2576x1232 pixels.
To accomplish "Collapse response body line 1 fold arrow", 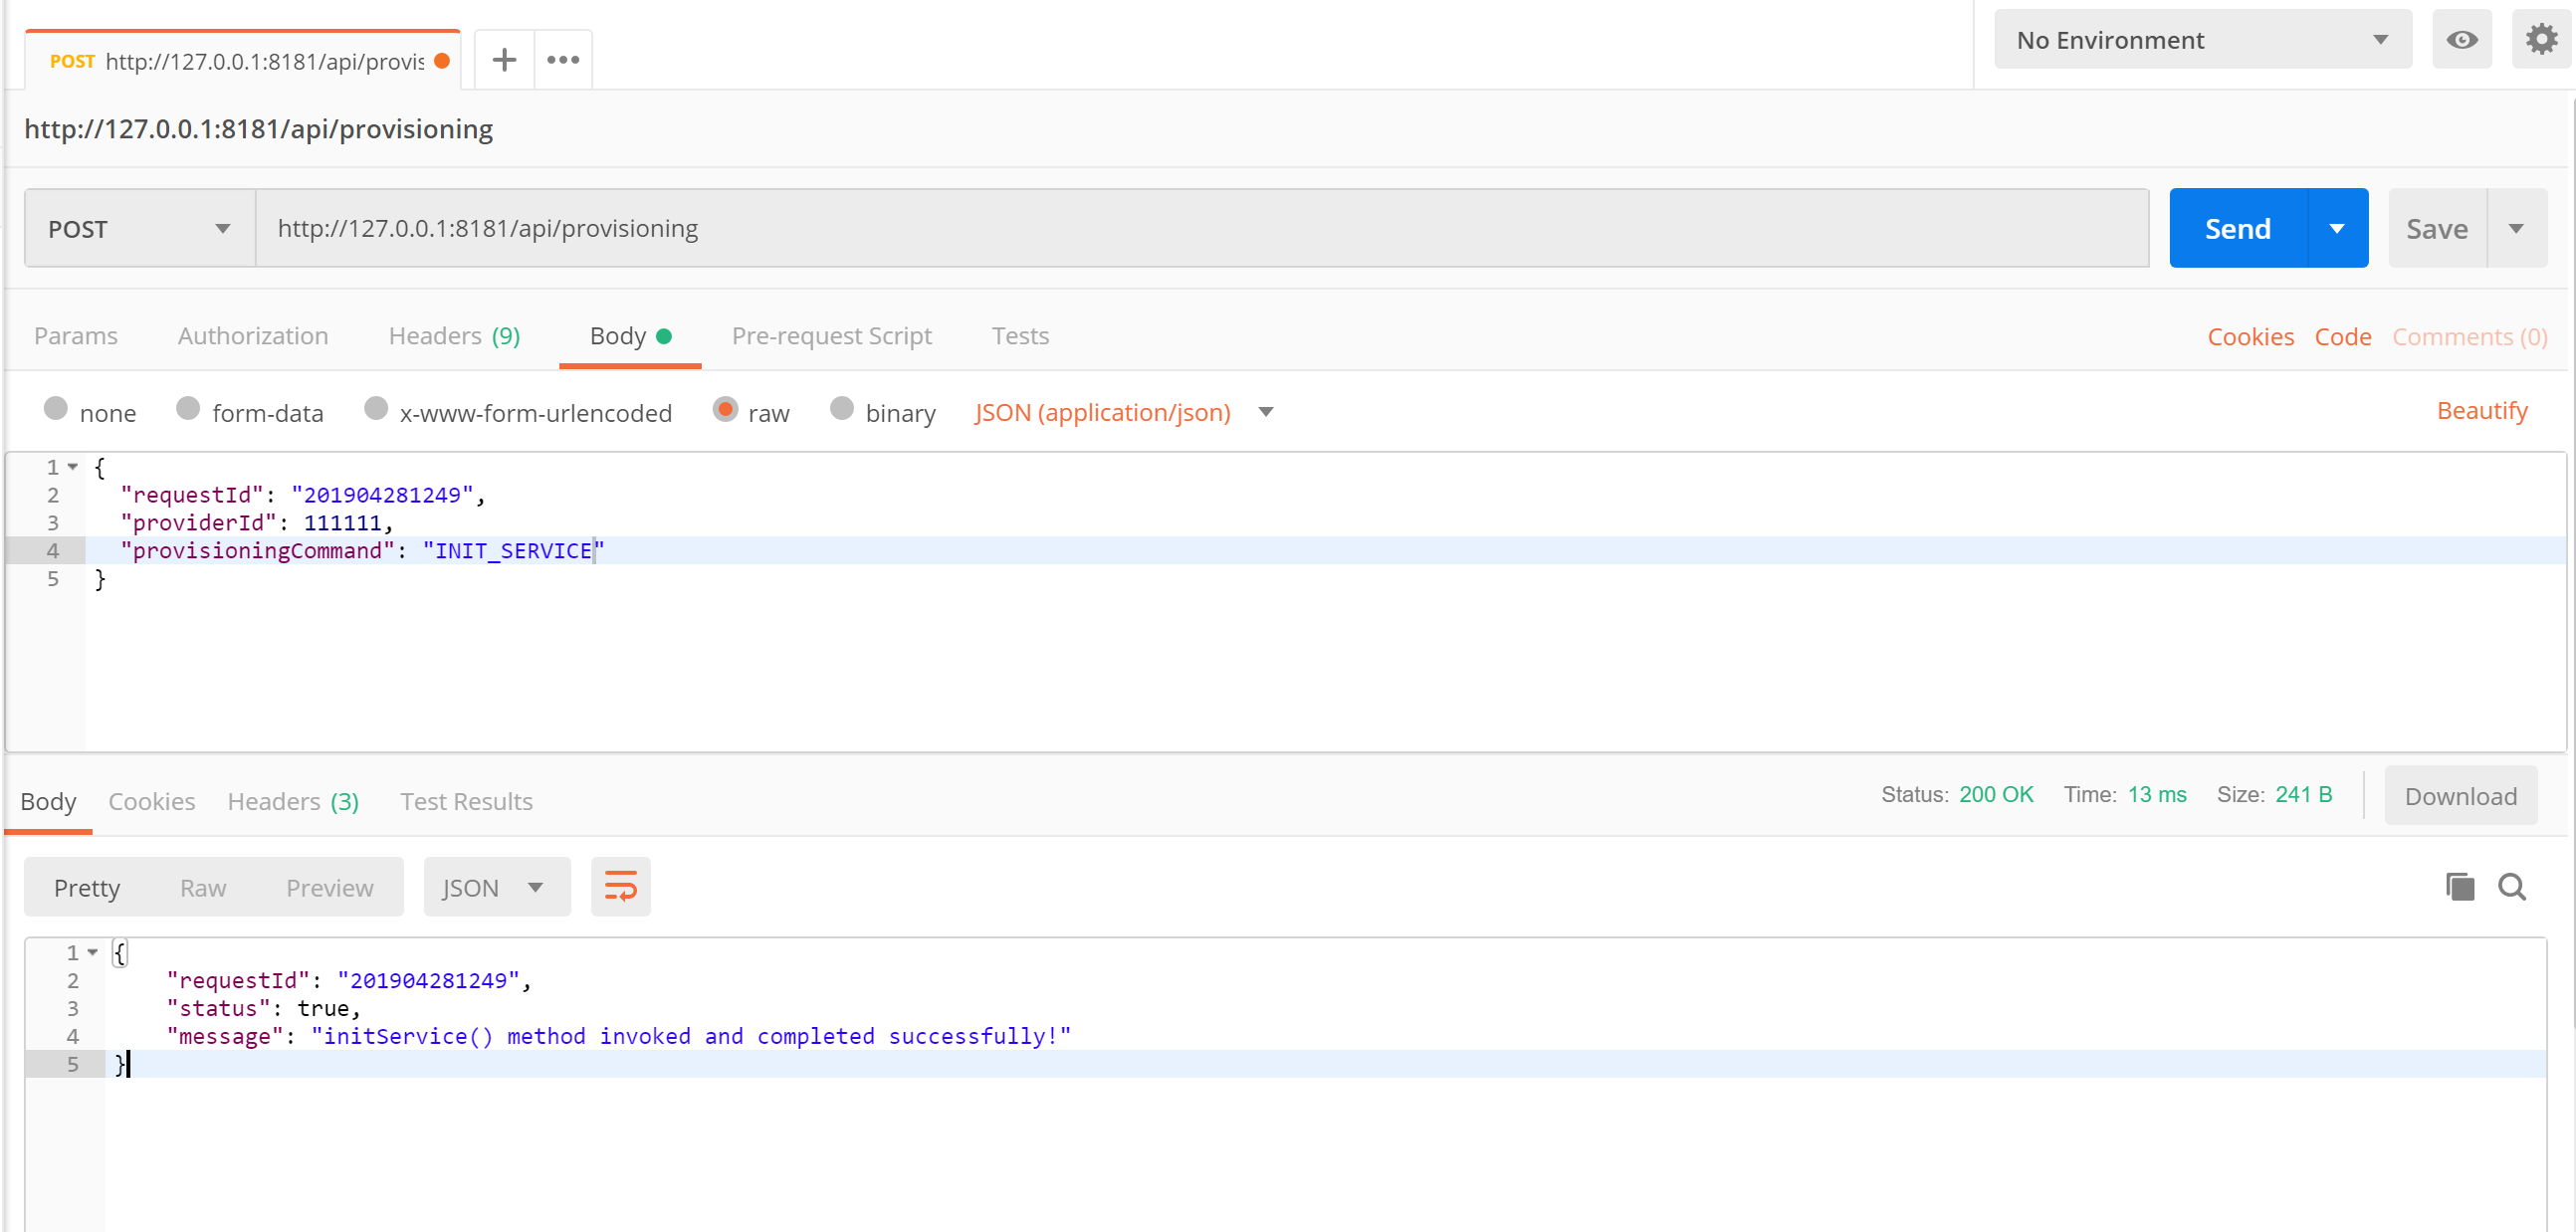I will 93,953.
